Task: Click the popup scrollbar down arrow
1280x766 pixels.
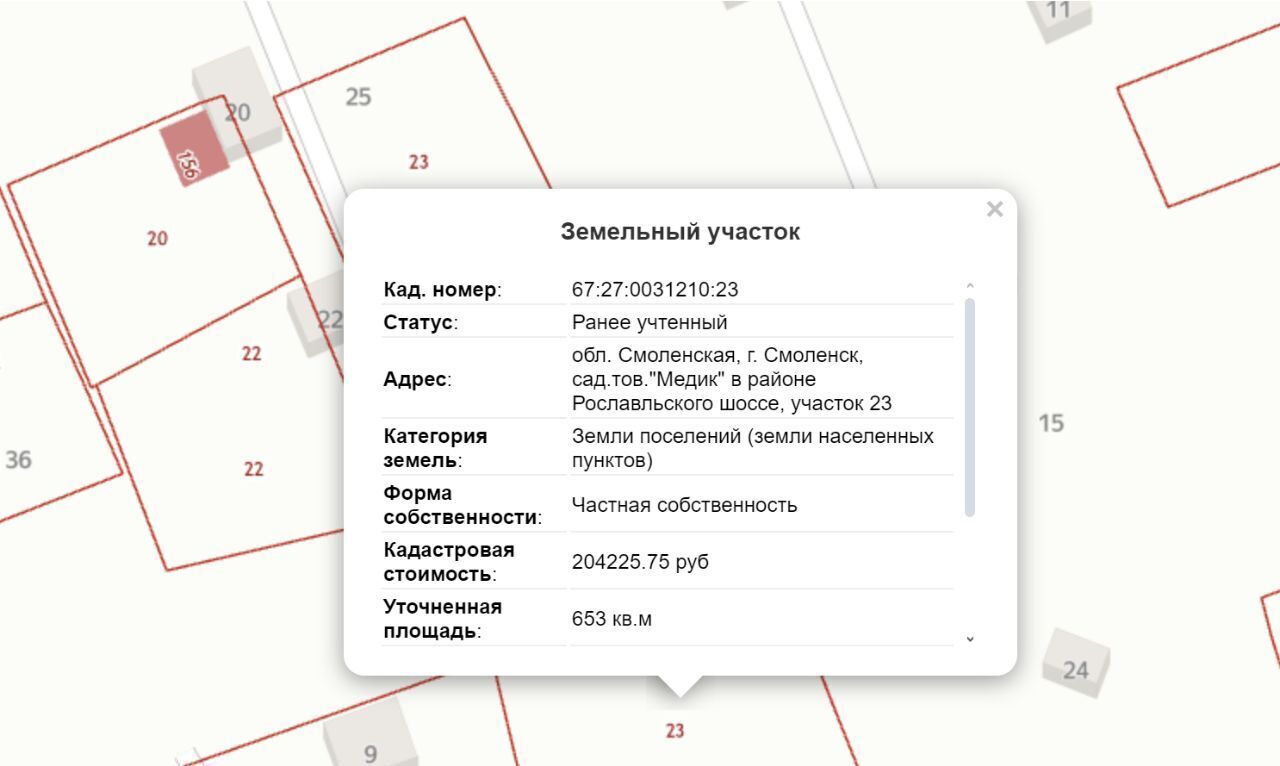Action: (x=969, y=638)
